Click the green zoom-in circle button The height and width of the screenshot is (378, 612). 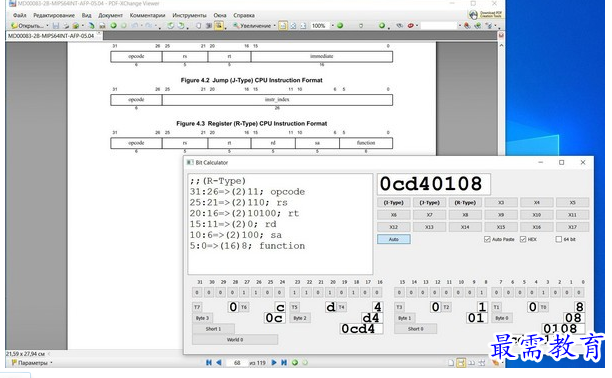coord(340,26)
